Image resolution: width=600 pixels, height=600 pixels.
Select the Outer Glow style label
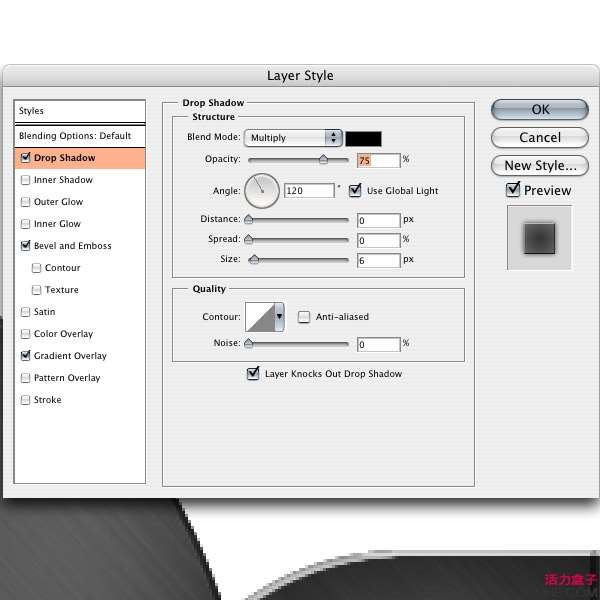[x=58, y=202]
